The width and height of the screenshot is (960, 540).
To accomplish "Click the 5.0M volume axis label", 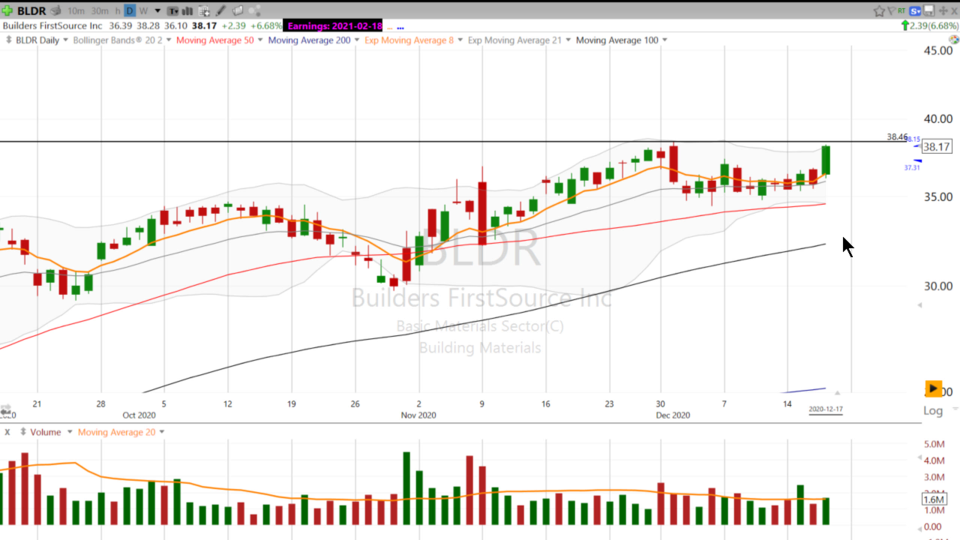I will pyautogui.click(x=934, y=444).
